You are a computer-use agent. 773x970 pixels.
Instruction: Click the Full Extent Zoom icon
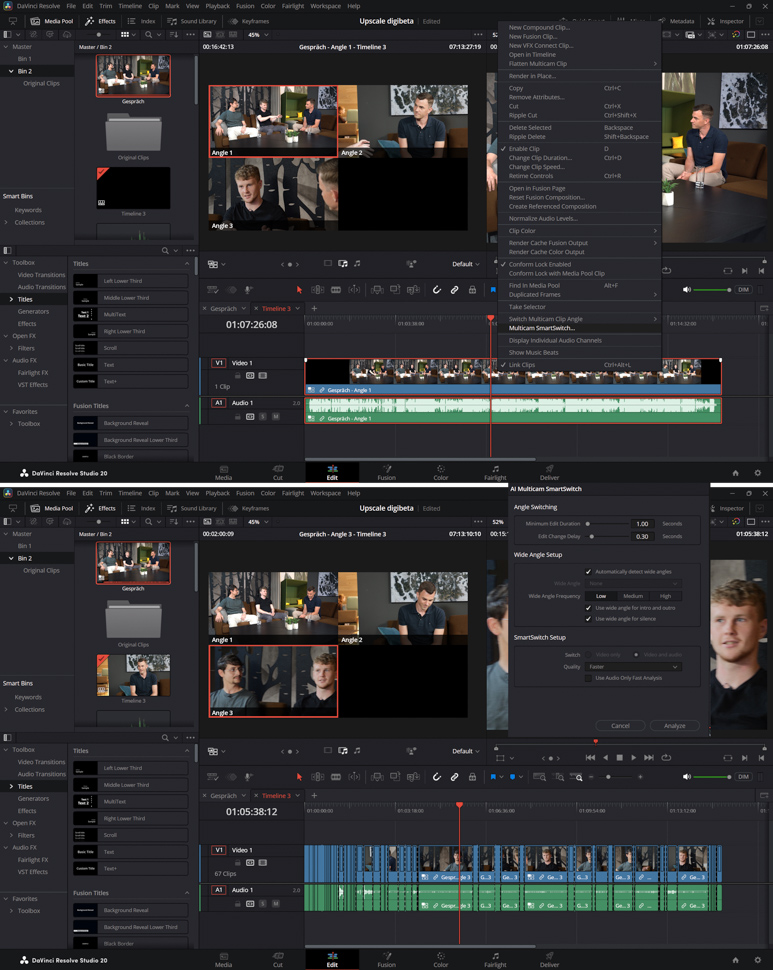click(540, 776)
